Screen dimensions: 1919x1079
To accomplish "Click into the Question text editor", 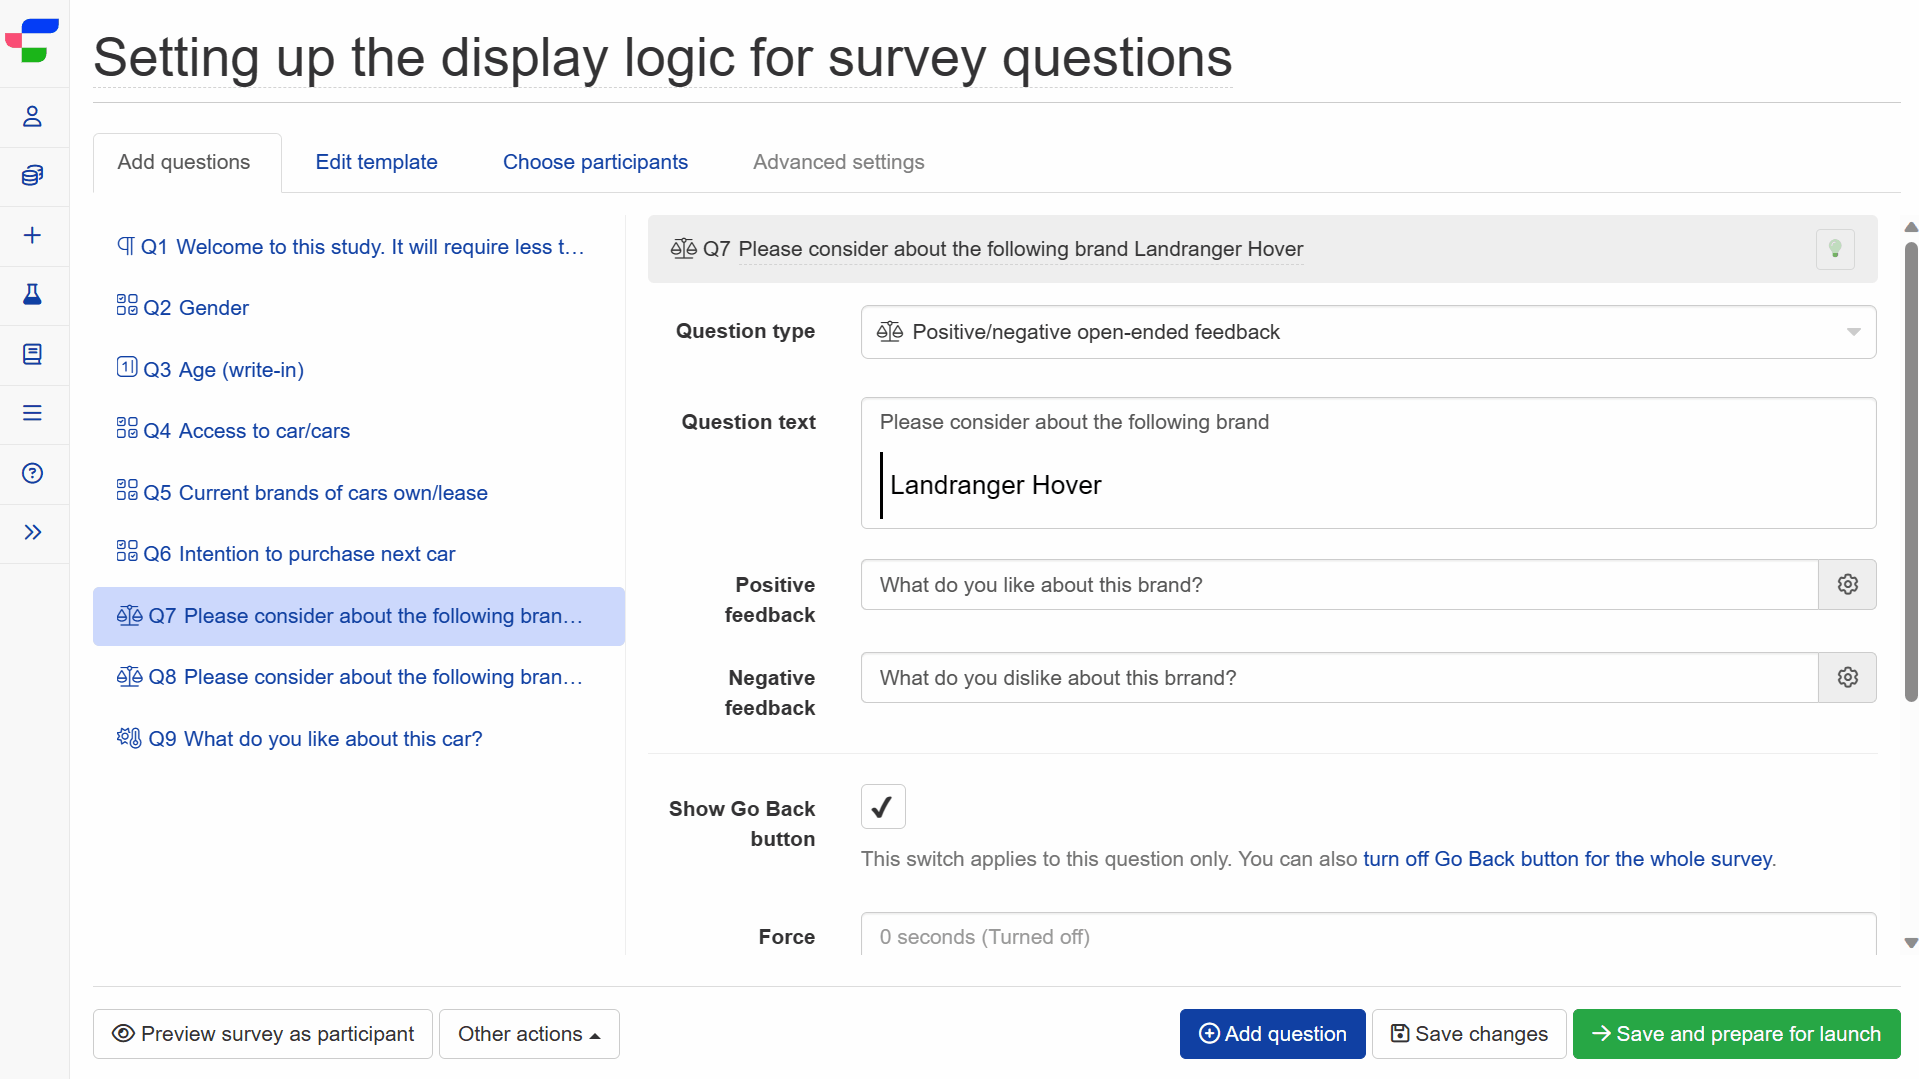I will tap(1368, 463).
